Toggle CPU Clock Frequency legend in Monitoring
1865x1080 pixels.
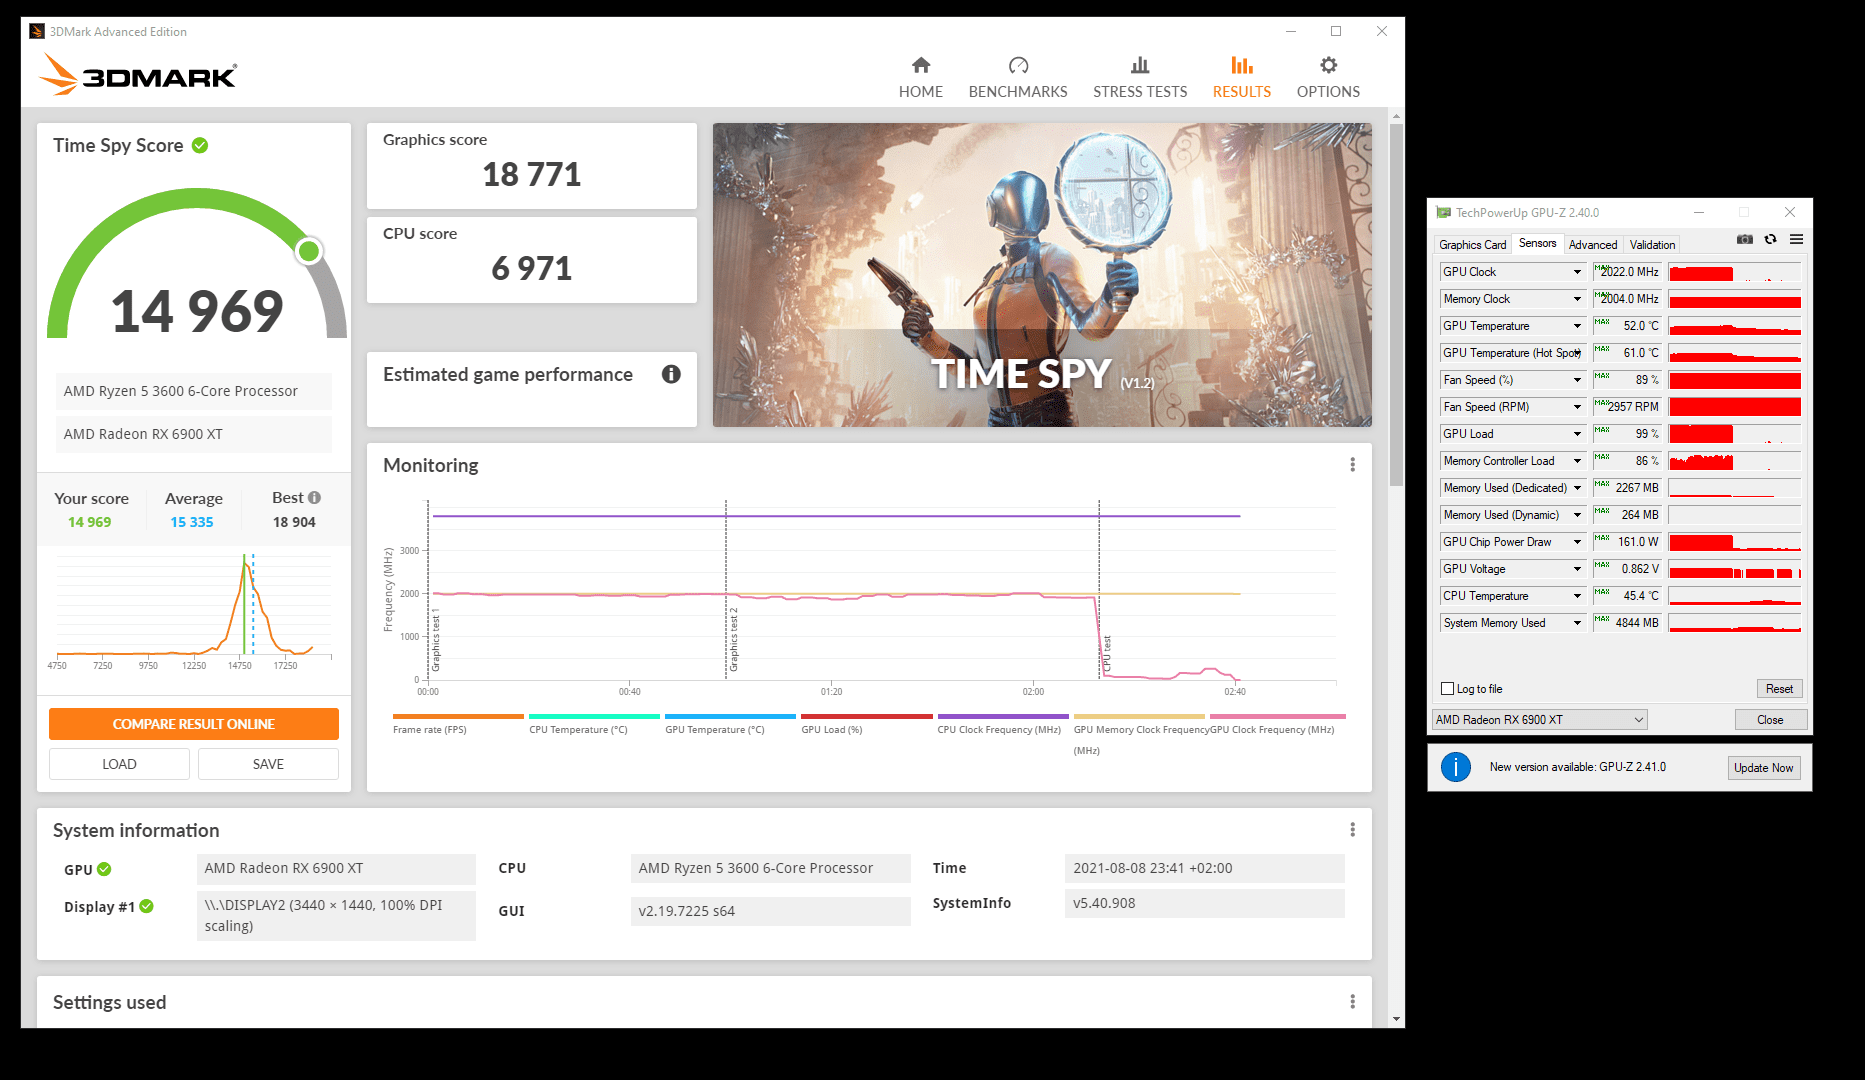point(1002,724)
